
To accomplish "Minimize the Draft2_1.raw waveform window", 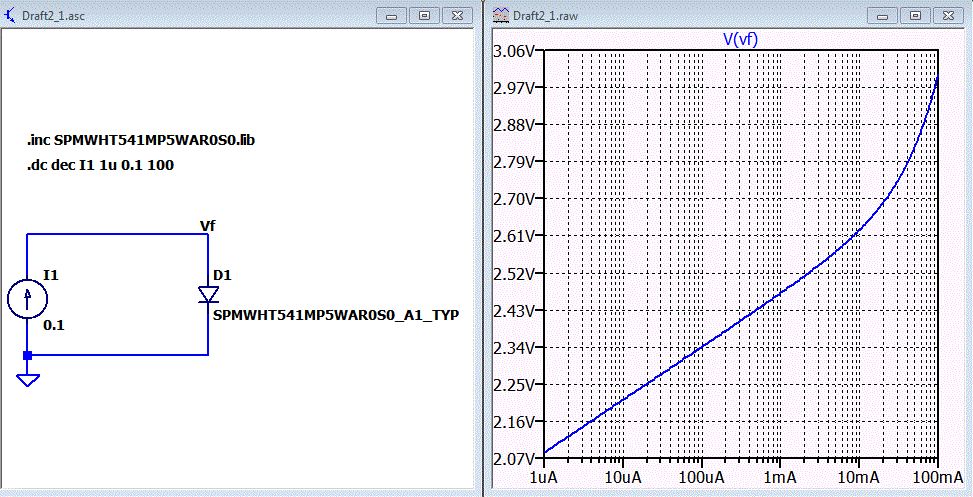I will click(x=882, y=16).
